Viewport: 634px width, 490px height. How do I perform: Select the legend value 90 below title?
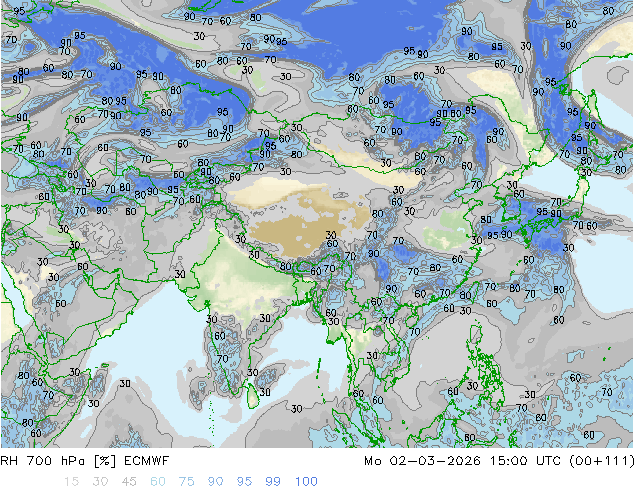(215, 482)
